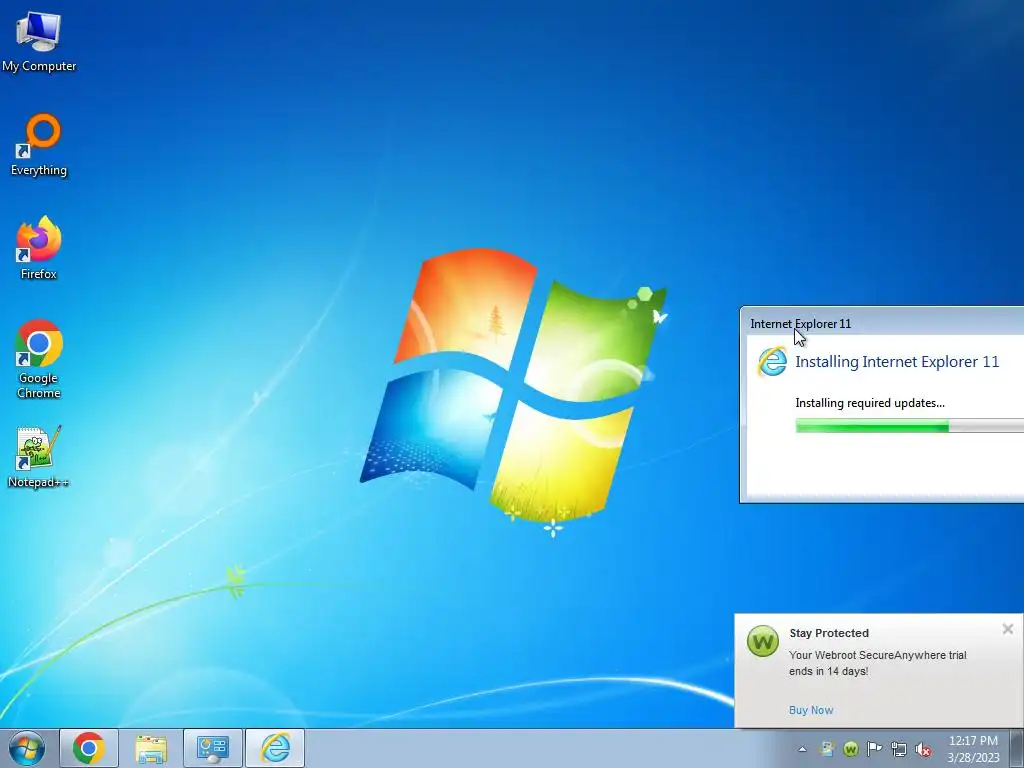The image size is (1024, 768).
Task: Select the Everything search shortcut
Action: 39,145
